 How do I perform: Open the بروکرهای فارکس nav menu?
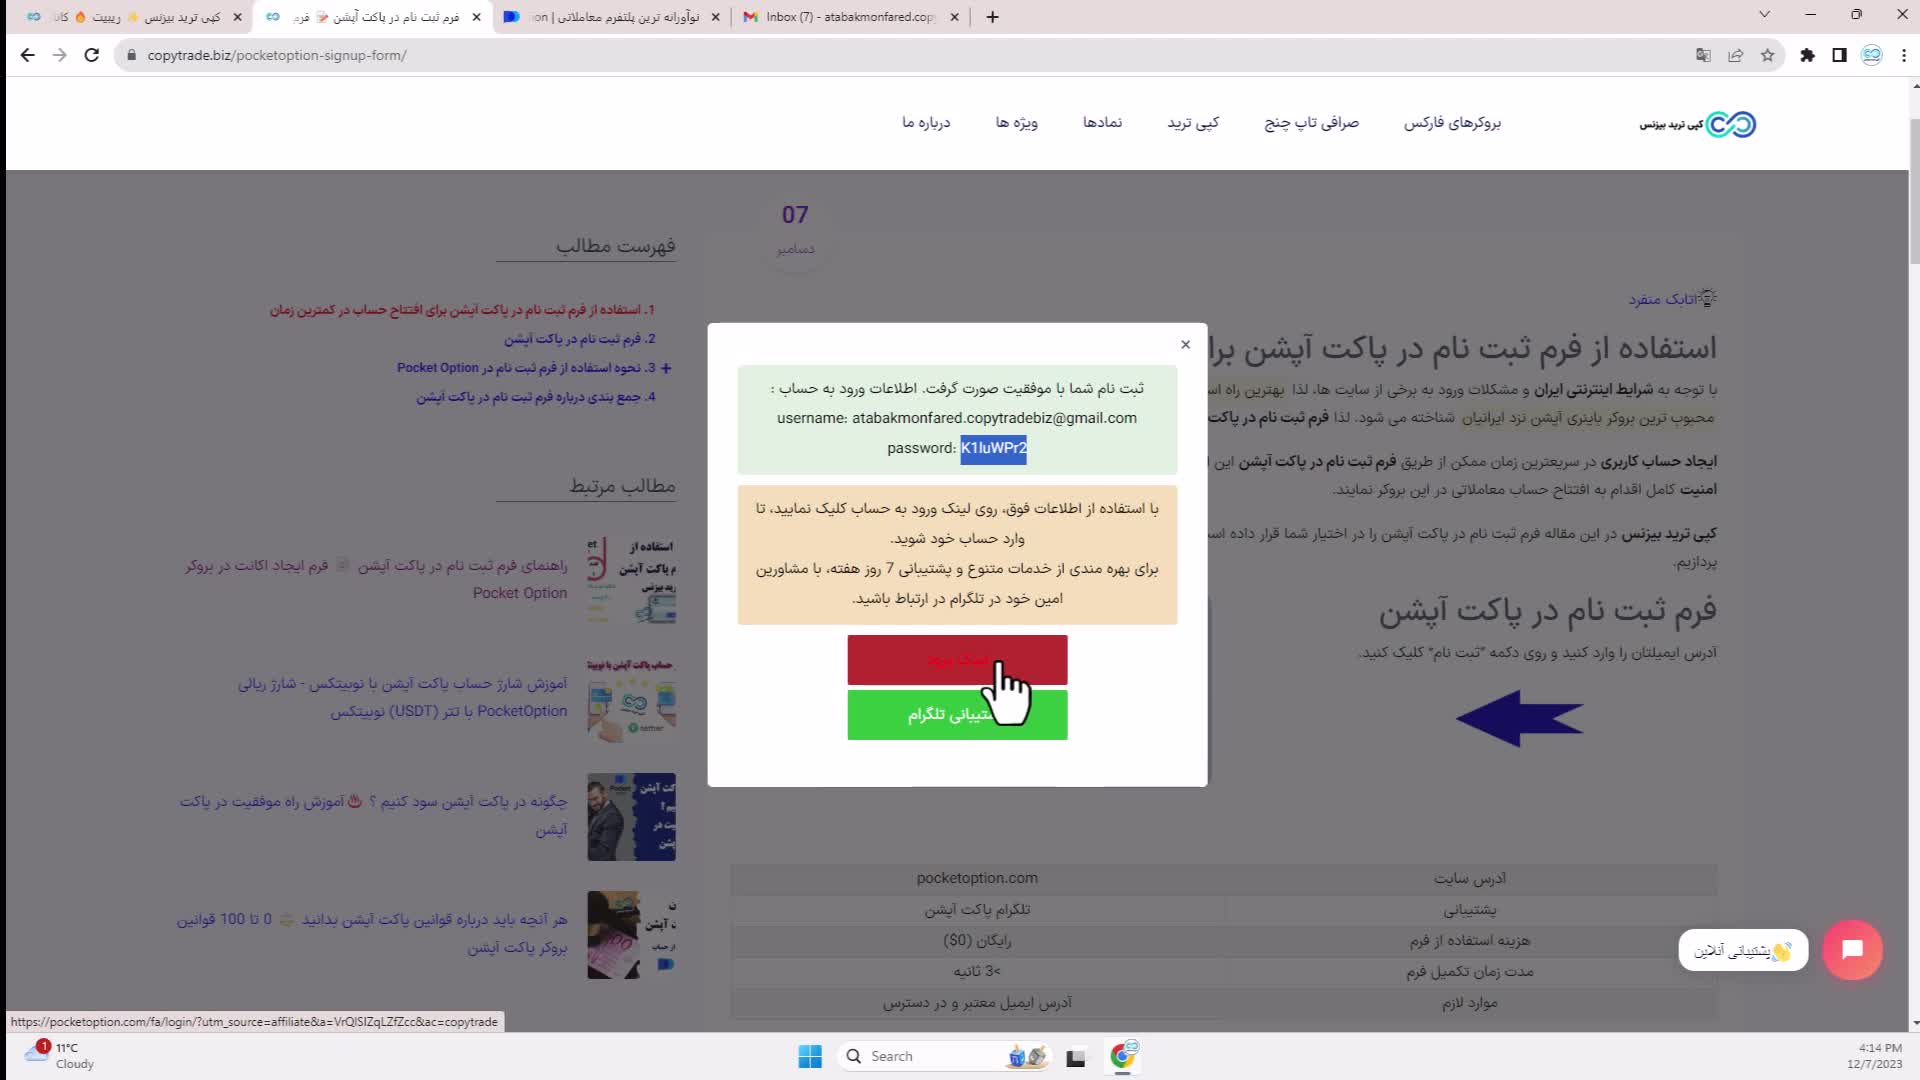pos(1451,123)
